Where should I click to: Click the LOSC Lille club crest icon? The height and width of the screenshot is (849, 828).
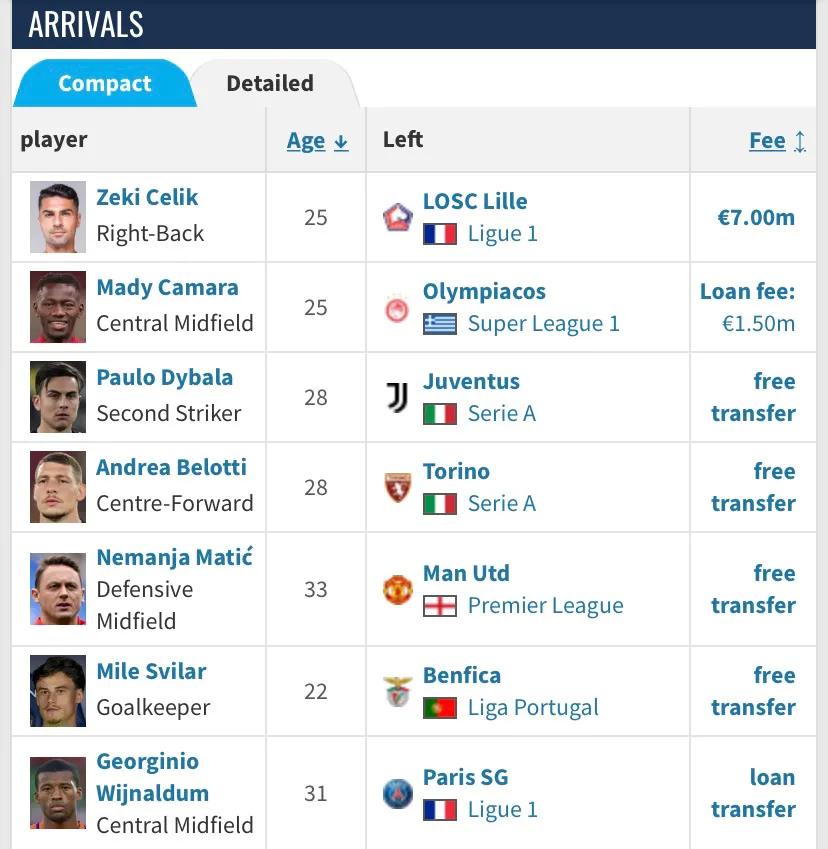point(398,217)
